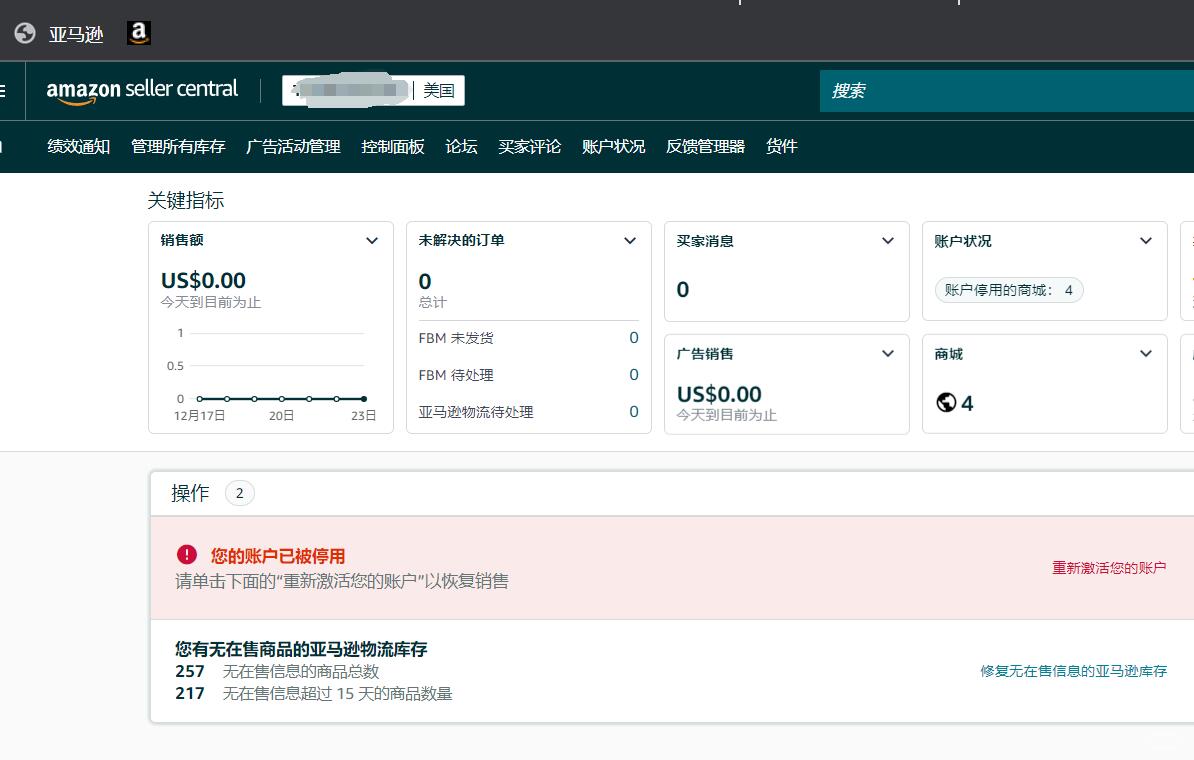This screenshot has width=1194, height=760.
Task: Click the FBM 待处理 count 0
Action: pyautogui.click(x=634, y=375)
